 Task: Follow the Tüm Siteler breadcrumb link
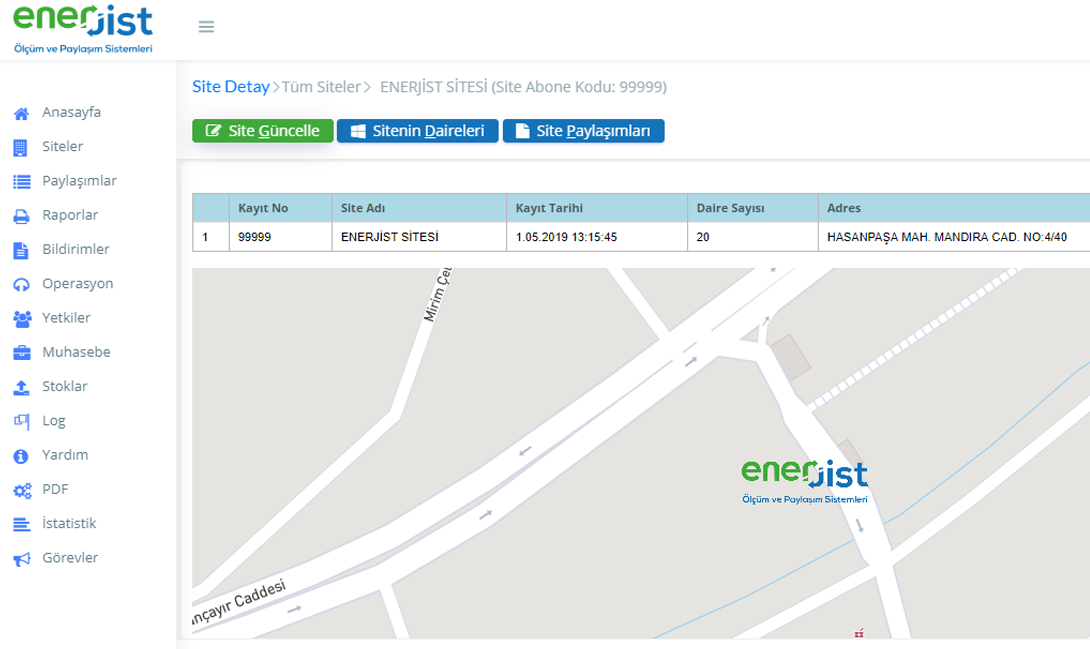tap(321, 87)
